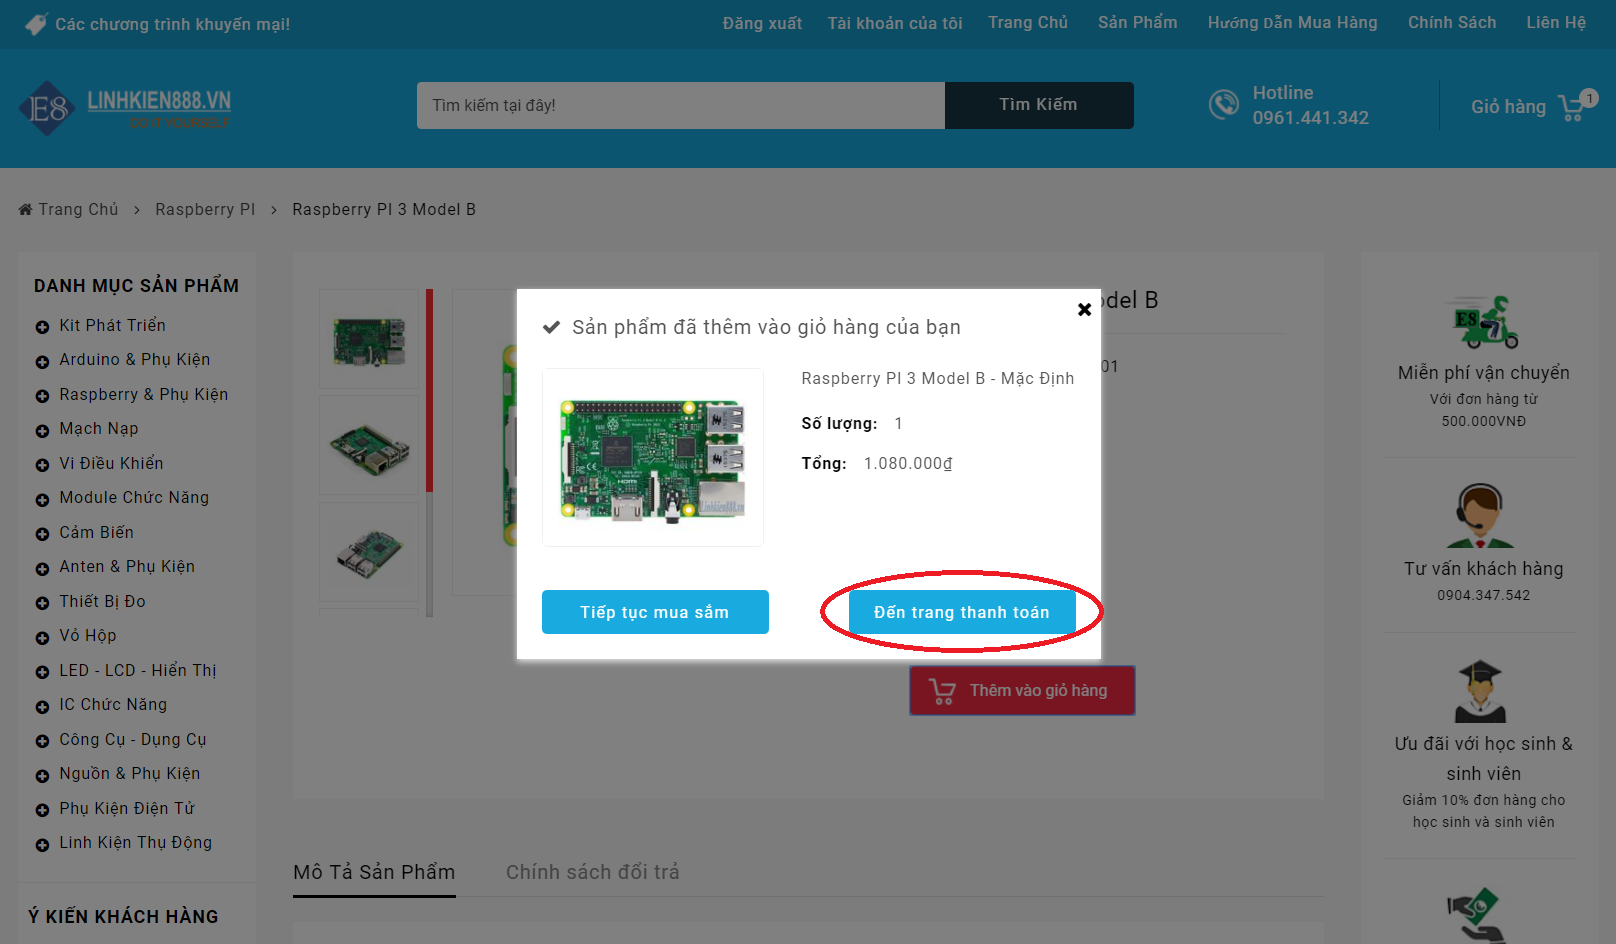Go to Trang Chủ in top menu
This screenshot has height=944, width=1616.
point(1028,23)
